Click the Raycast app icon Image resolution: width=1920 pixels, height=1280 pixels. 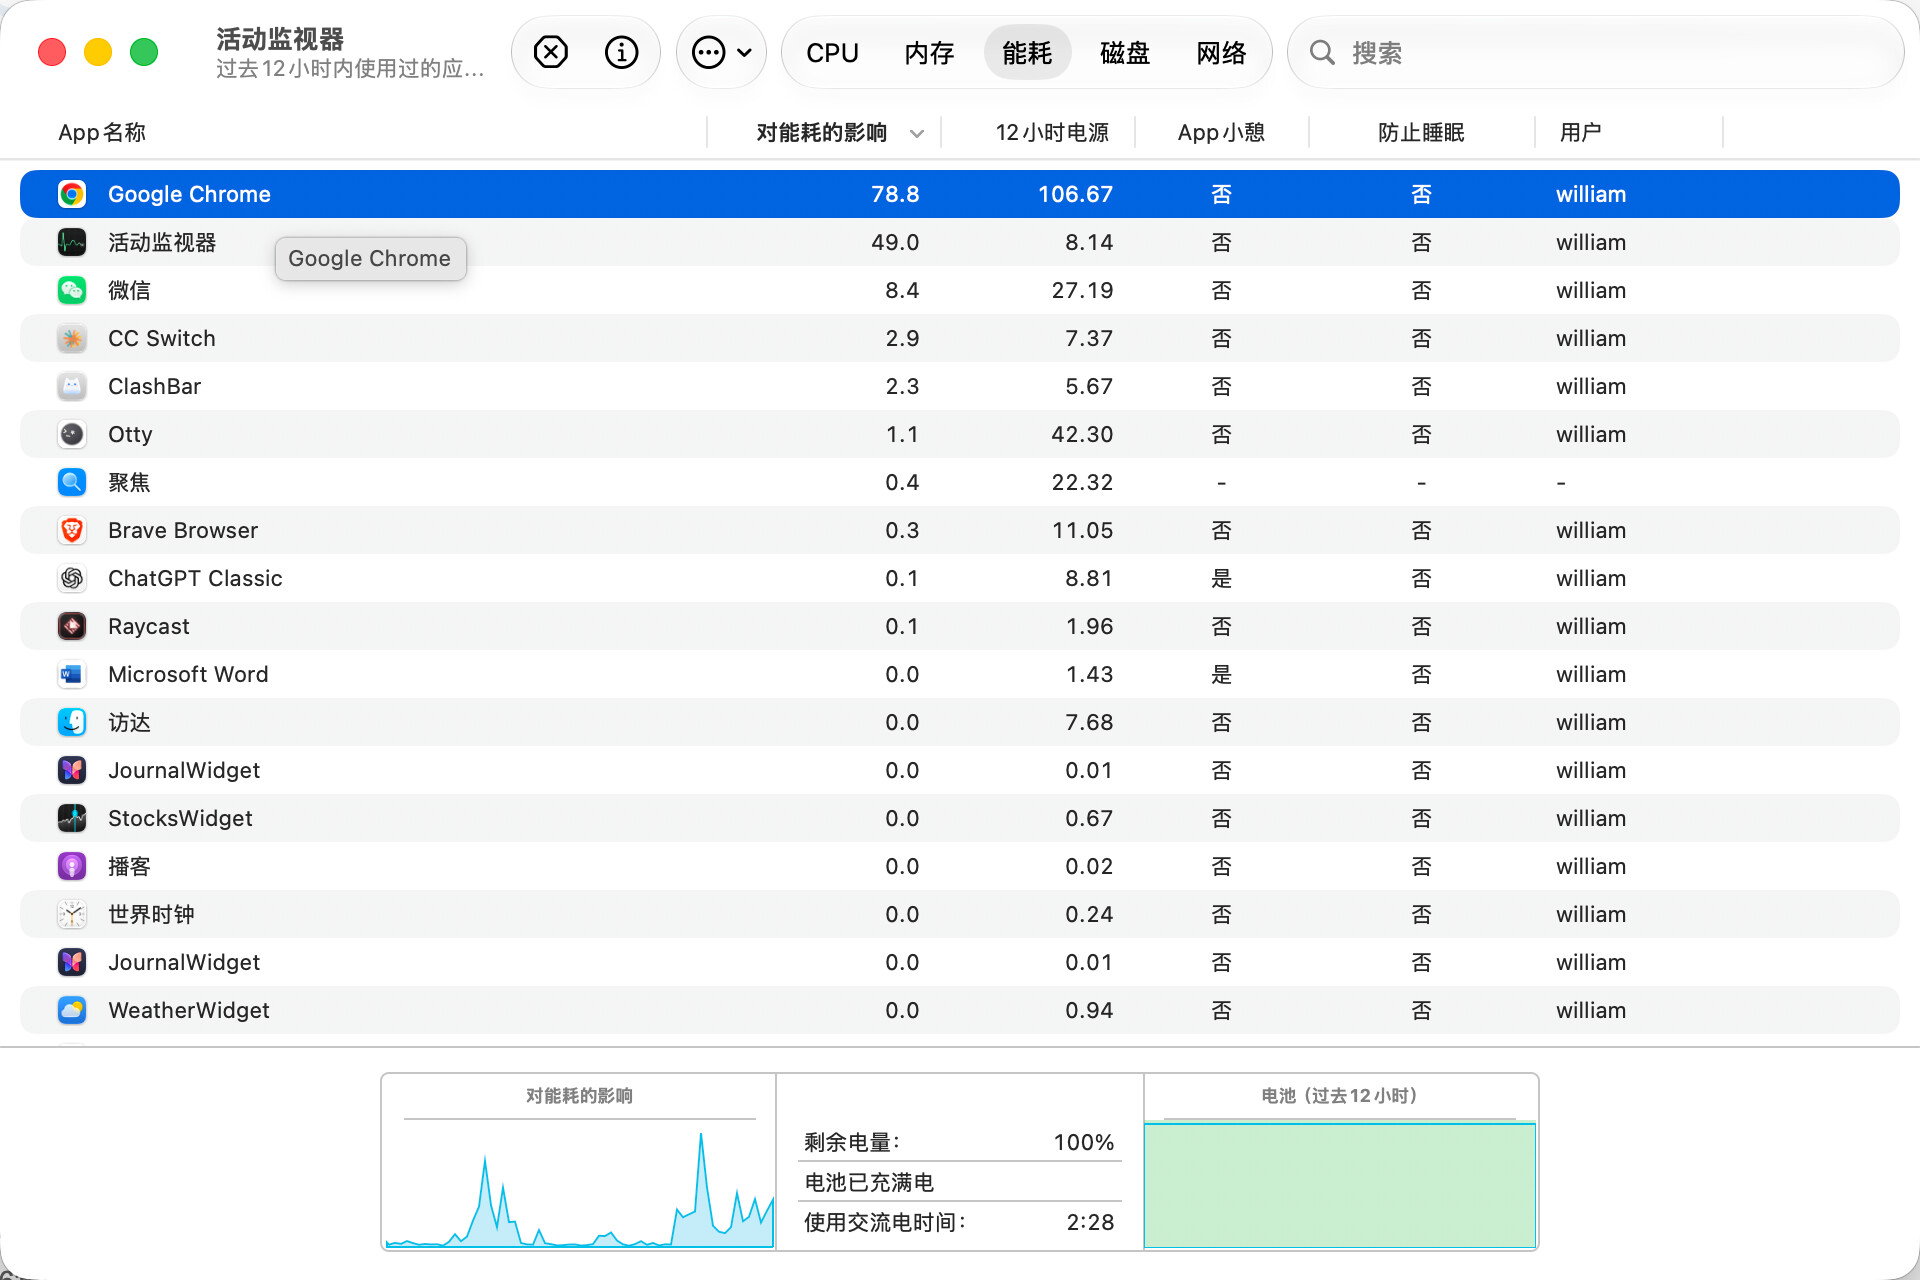click(72, 626)
